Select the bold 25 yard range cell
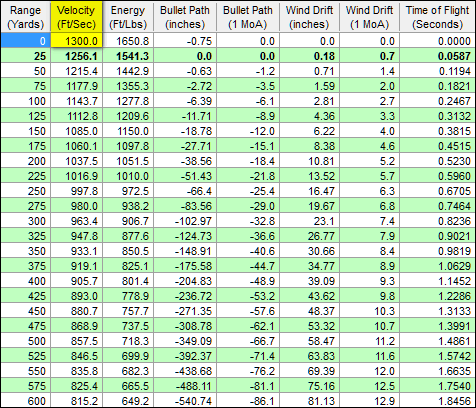 (26, 56)
